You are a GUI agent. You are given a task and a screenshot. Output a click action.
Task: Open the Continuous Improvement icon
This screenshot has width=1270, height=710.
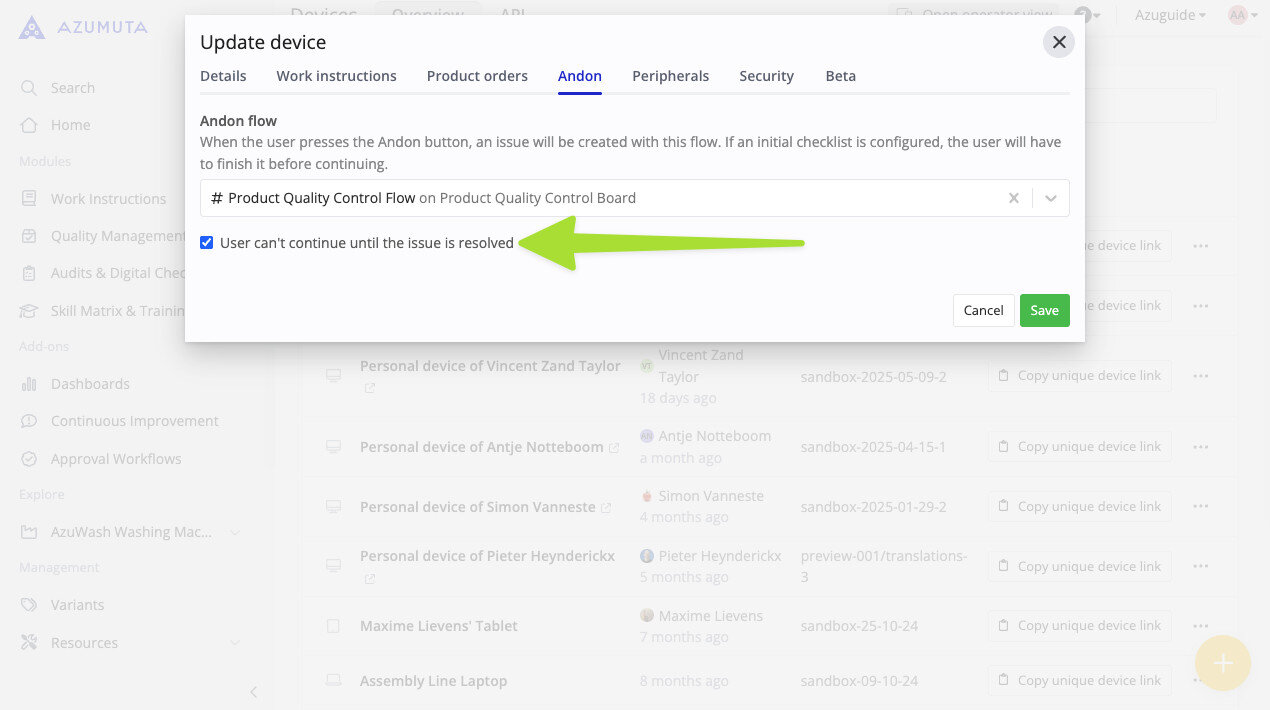pos(30,420)
